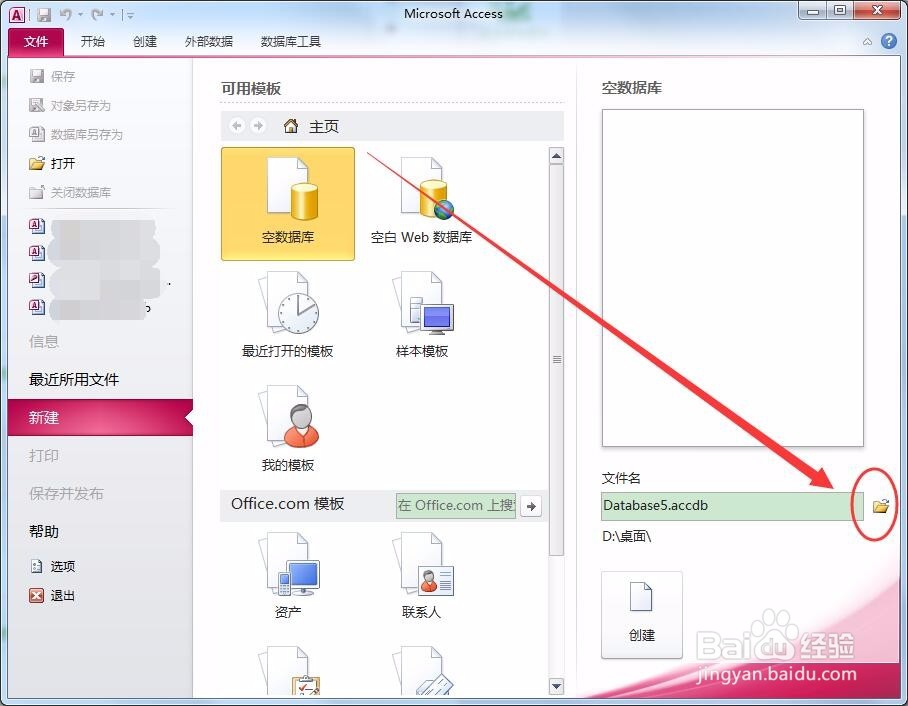Open the fourth recent database file icon
The height and width of the screenshot is (706, 908).
point(36,307)
